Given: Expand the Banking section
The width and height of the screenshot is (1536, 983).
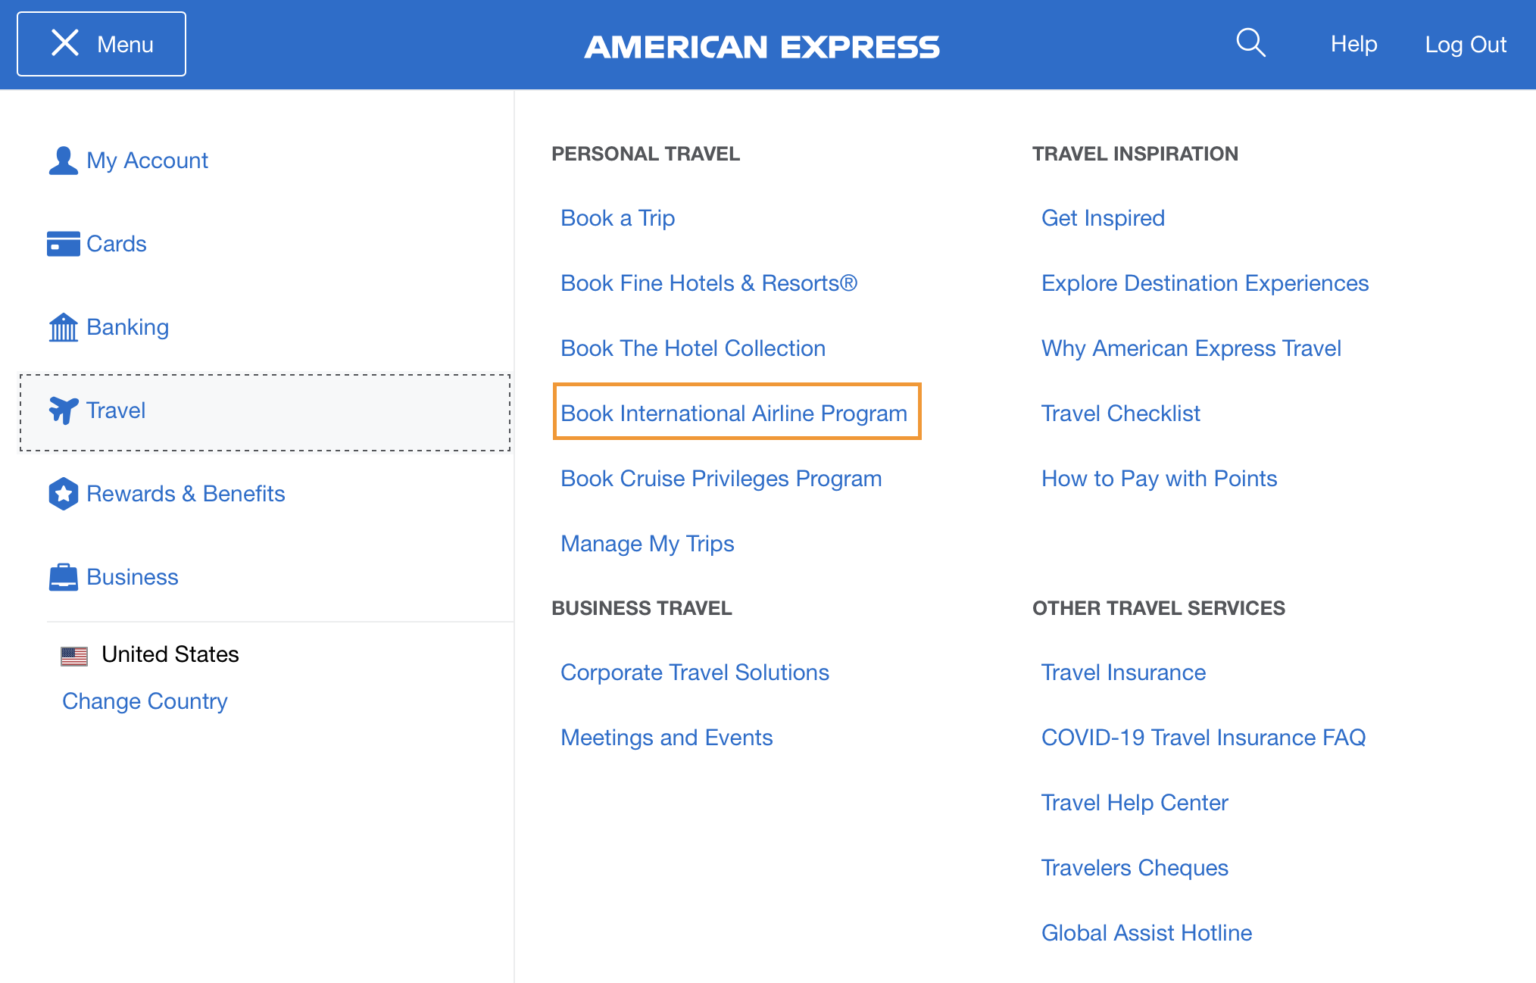Looking at the screenshot, I should tap(127, 327).
